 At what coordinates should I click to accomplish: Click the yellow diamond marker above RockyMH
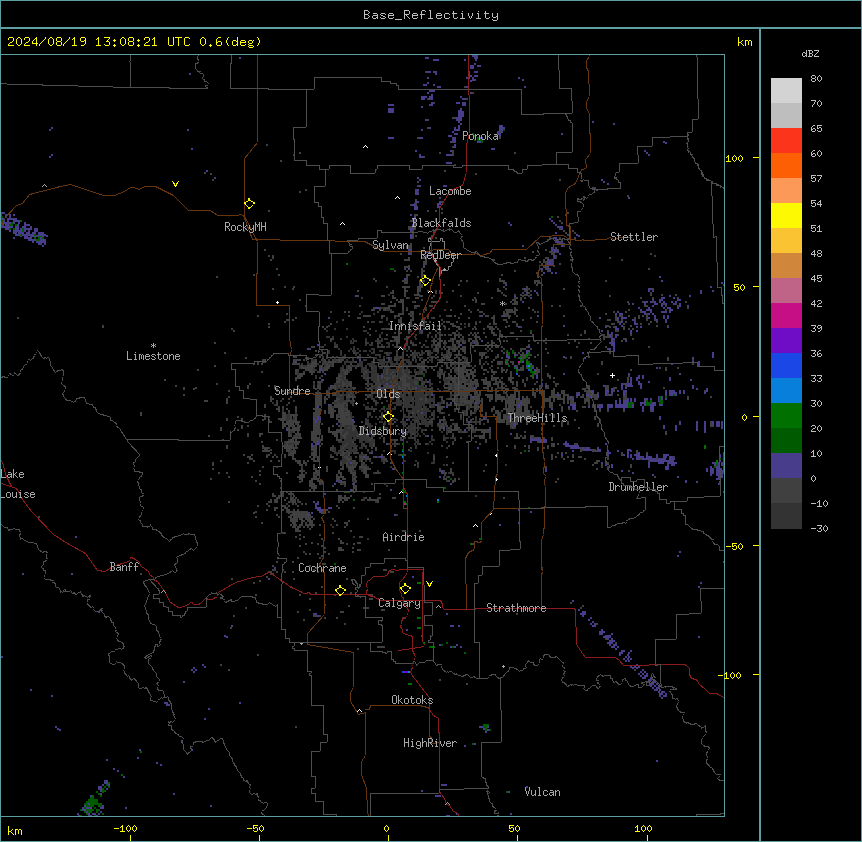point(249,204)
